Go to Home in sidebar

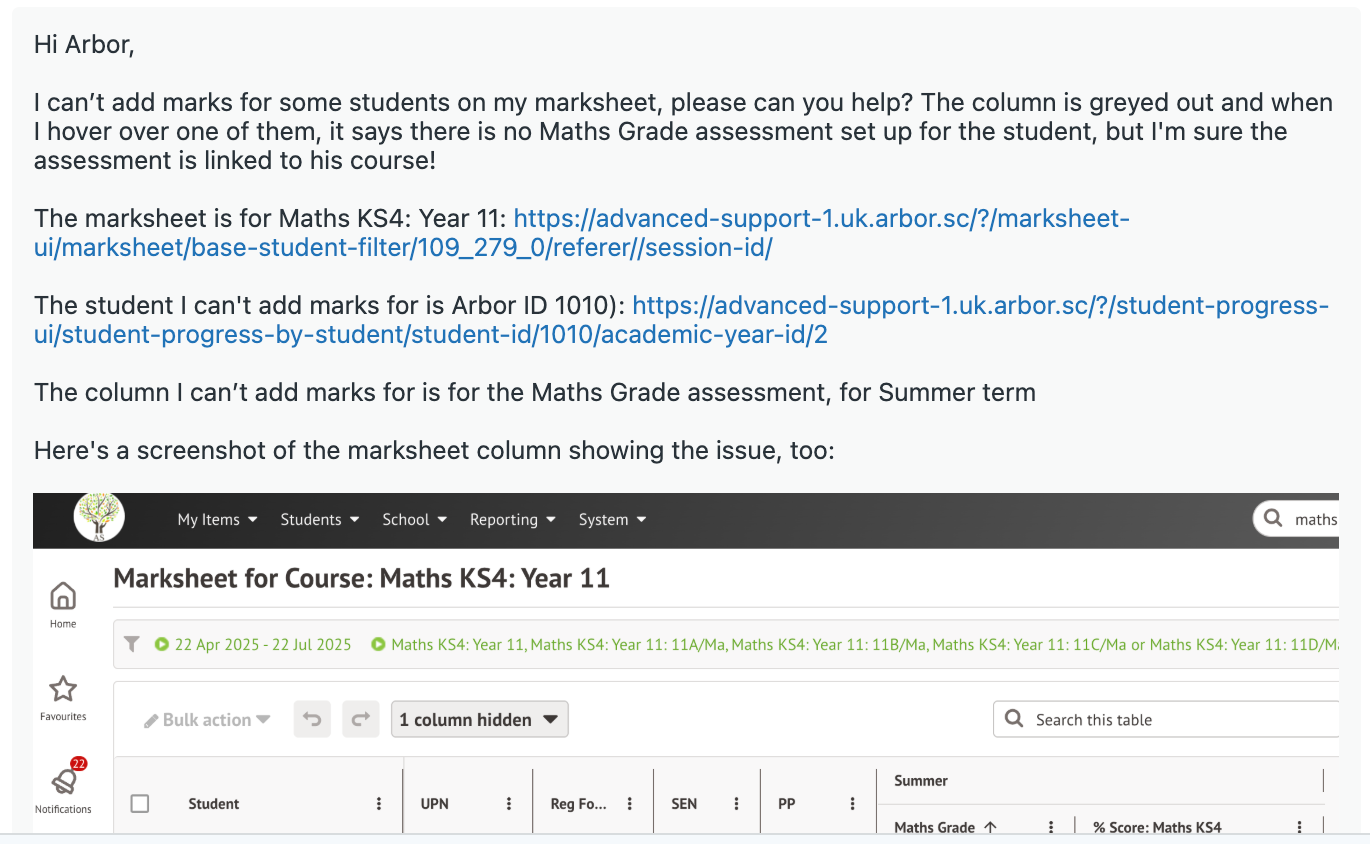click(63, 597)
